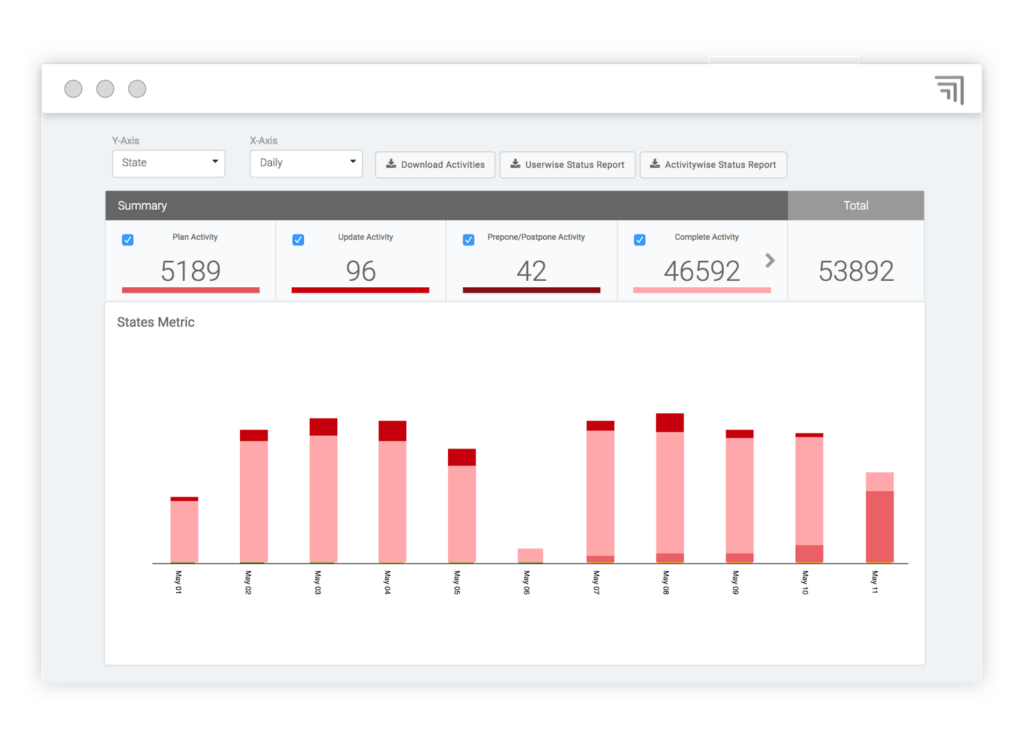The width and height of the screenshot is (1024, 737).
Task: Click the small May 06 bar in States Metric
Action: tap(531, 554)
